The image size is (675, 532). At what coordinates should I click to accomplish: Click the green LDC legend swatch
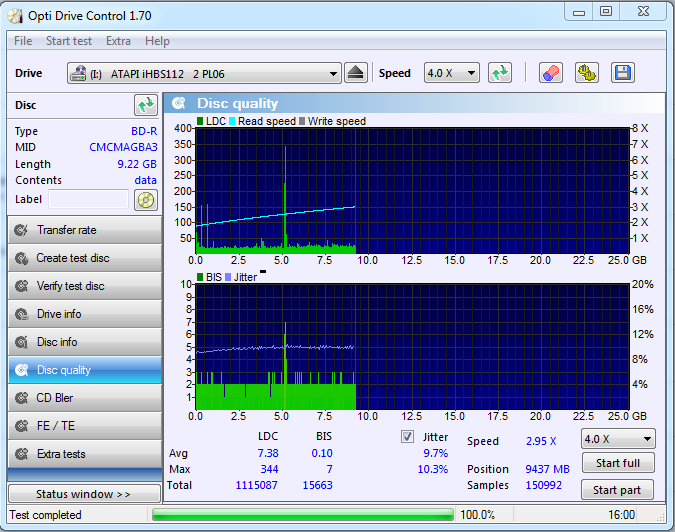click(x=200, y=121)
